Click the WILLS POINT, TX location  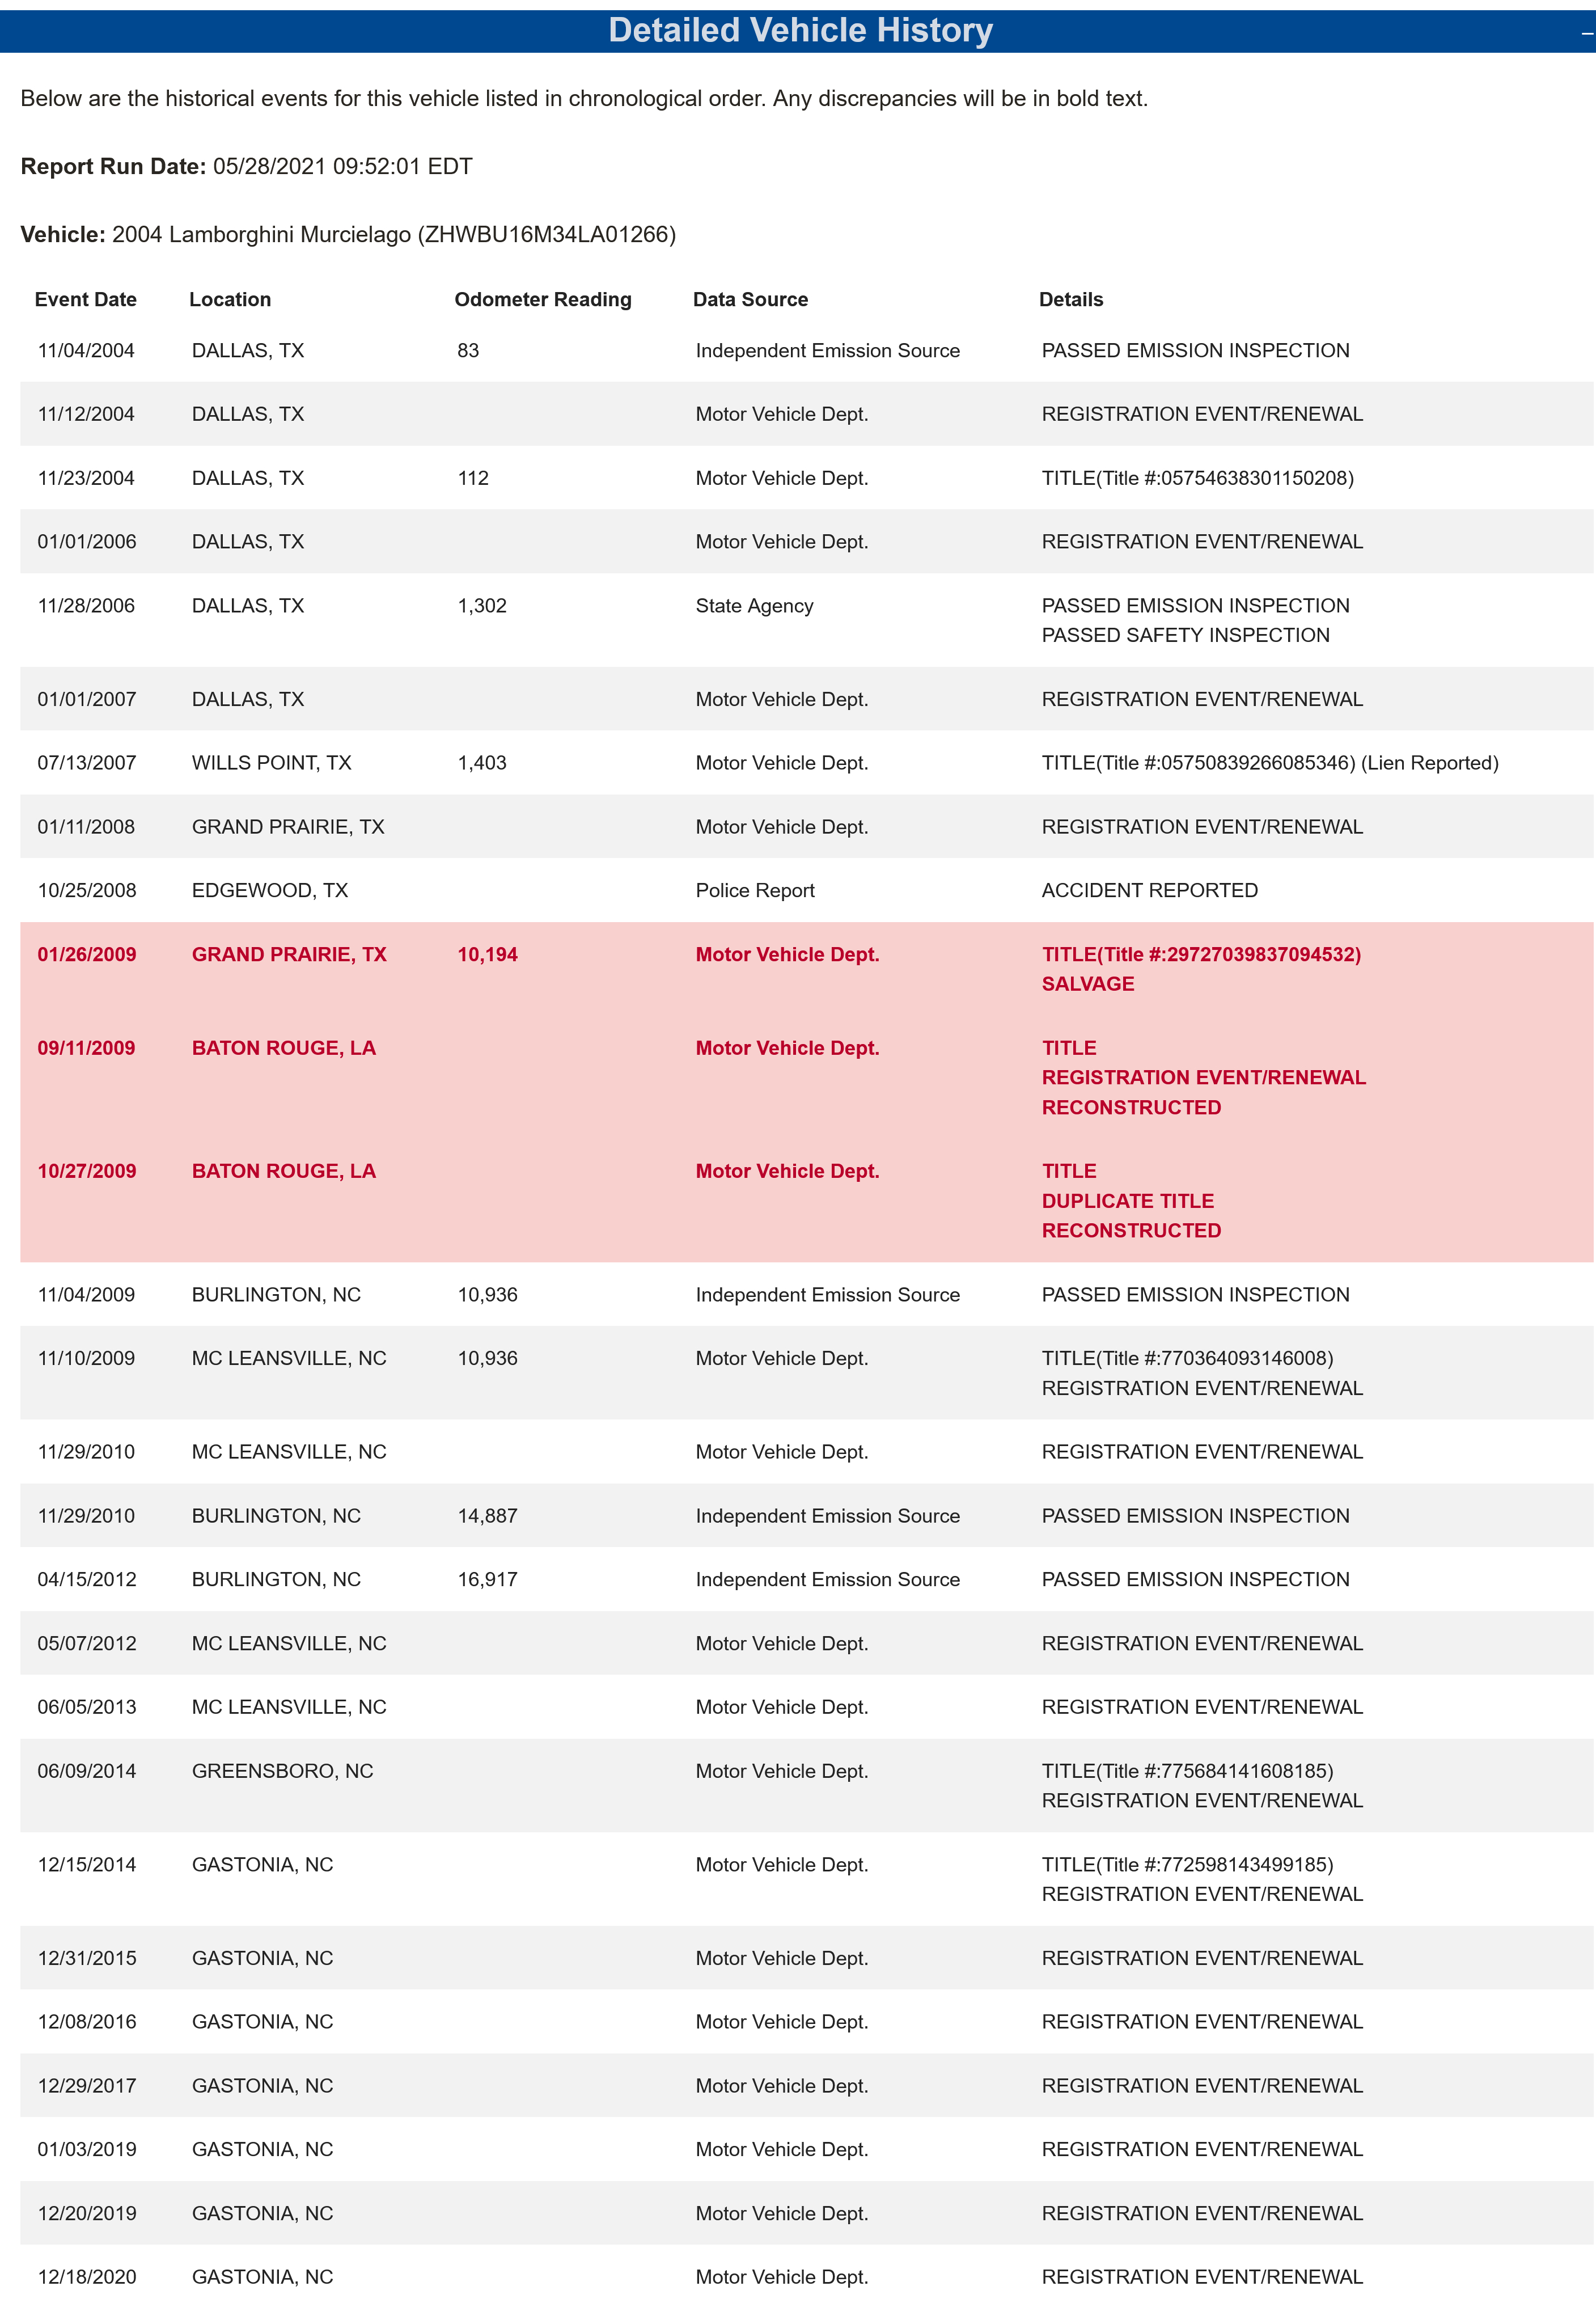271,763
